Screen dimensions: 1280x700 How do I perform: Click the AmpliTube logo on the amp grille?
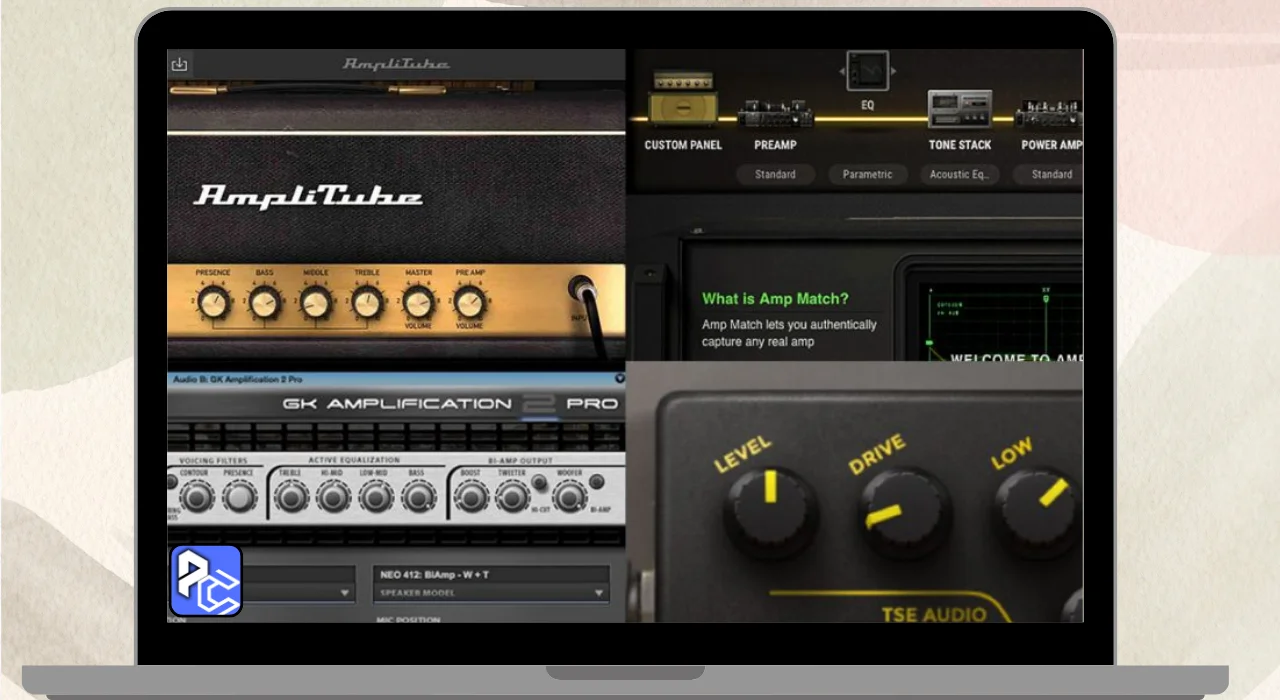(308, 196)
